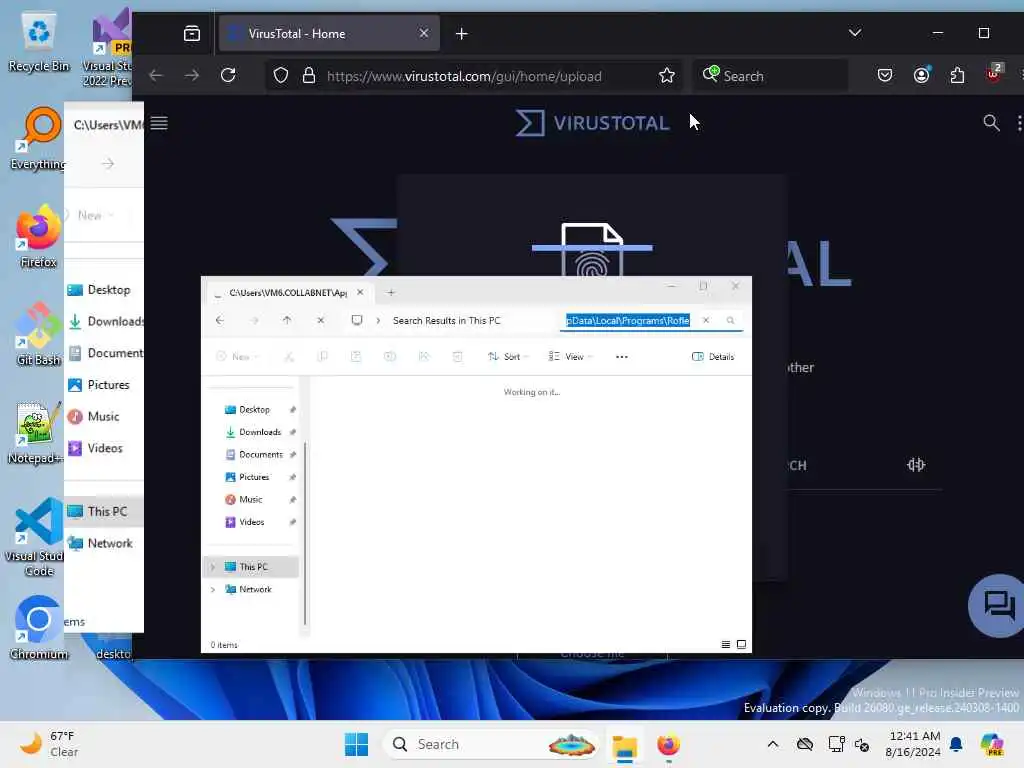
Task: Click the VirusTotal page search magnifier
Action: coord(991,123)
